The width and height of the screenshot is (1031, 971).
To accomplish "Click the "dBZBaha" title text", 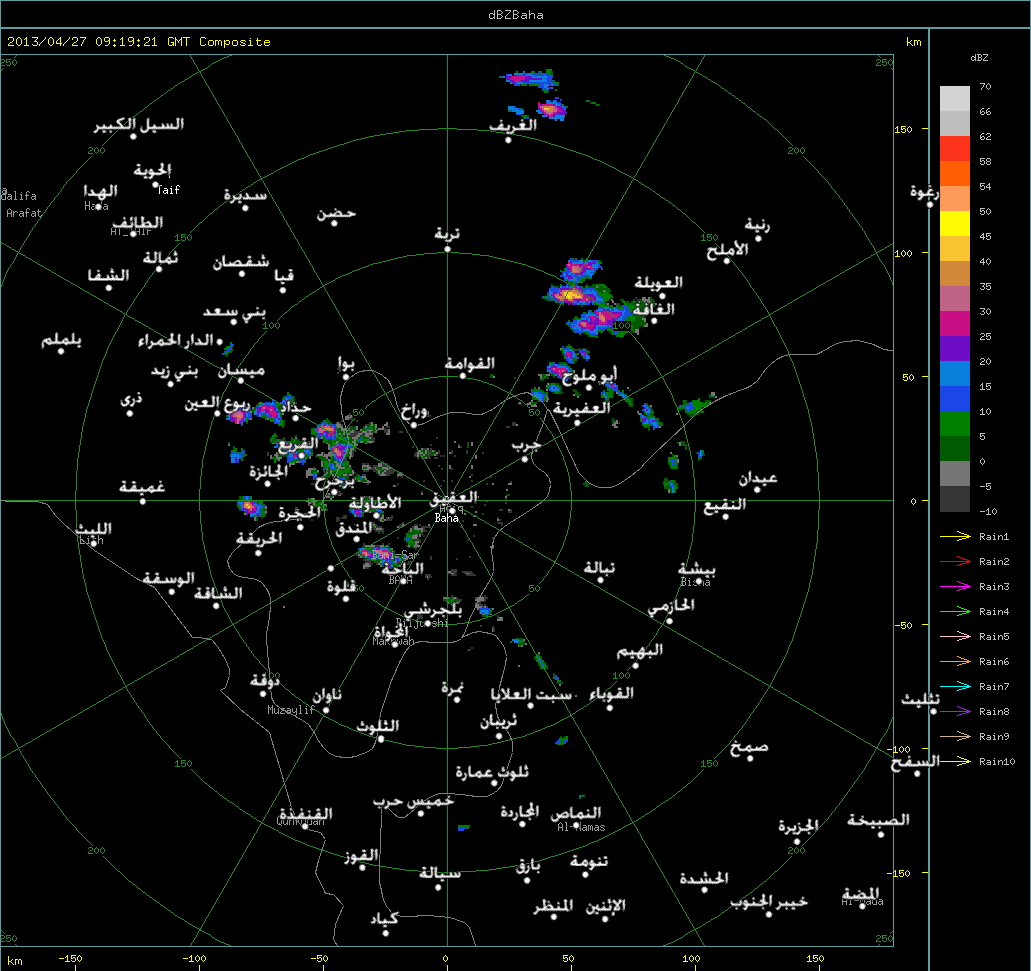I will (516, 14).
